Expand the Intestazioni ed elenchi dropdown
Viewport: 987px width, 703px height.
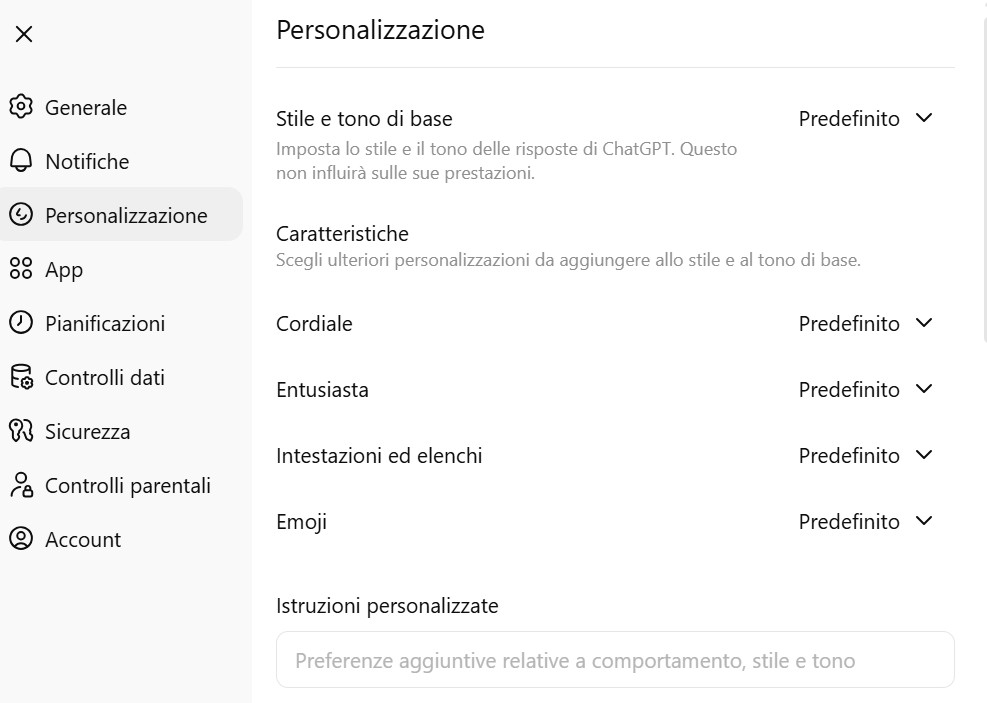865,456
